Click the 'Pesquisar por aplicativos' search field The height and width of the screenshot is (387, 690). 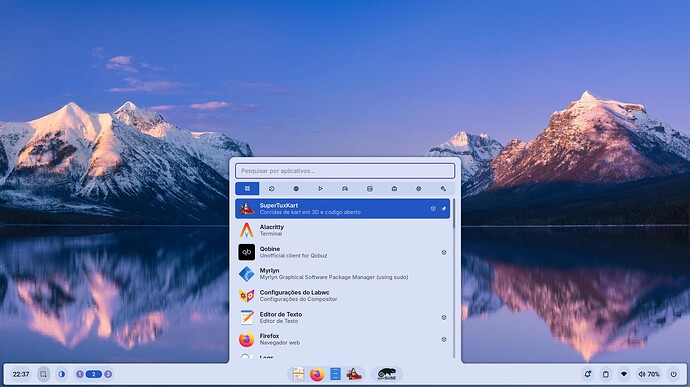345,171
